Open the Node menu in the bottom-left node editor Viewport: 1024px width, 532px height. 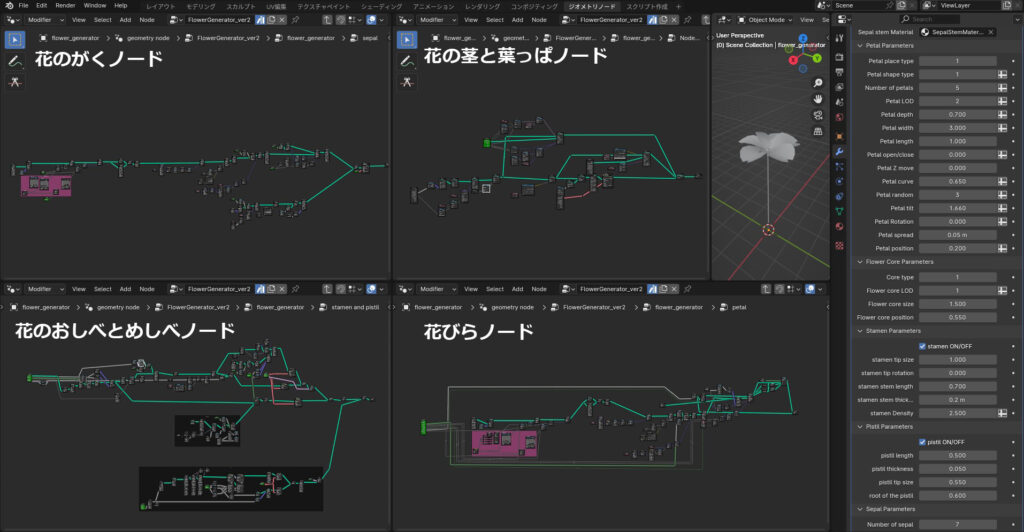[x=147, y=289]
